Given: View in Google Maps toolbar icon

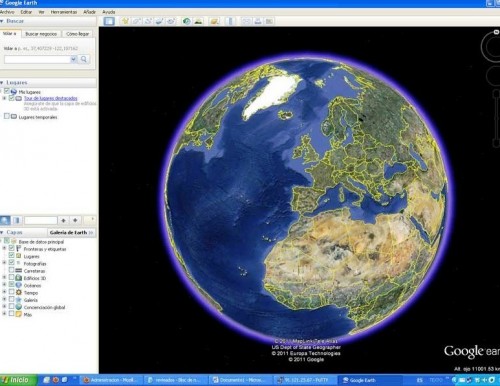Looking at the screenshot, I should (269, 21).
